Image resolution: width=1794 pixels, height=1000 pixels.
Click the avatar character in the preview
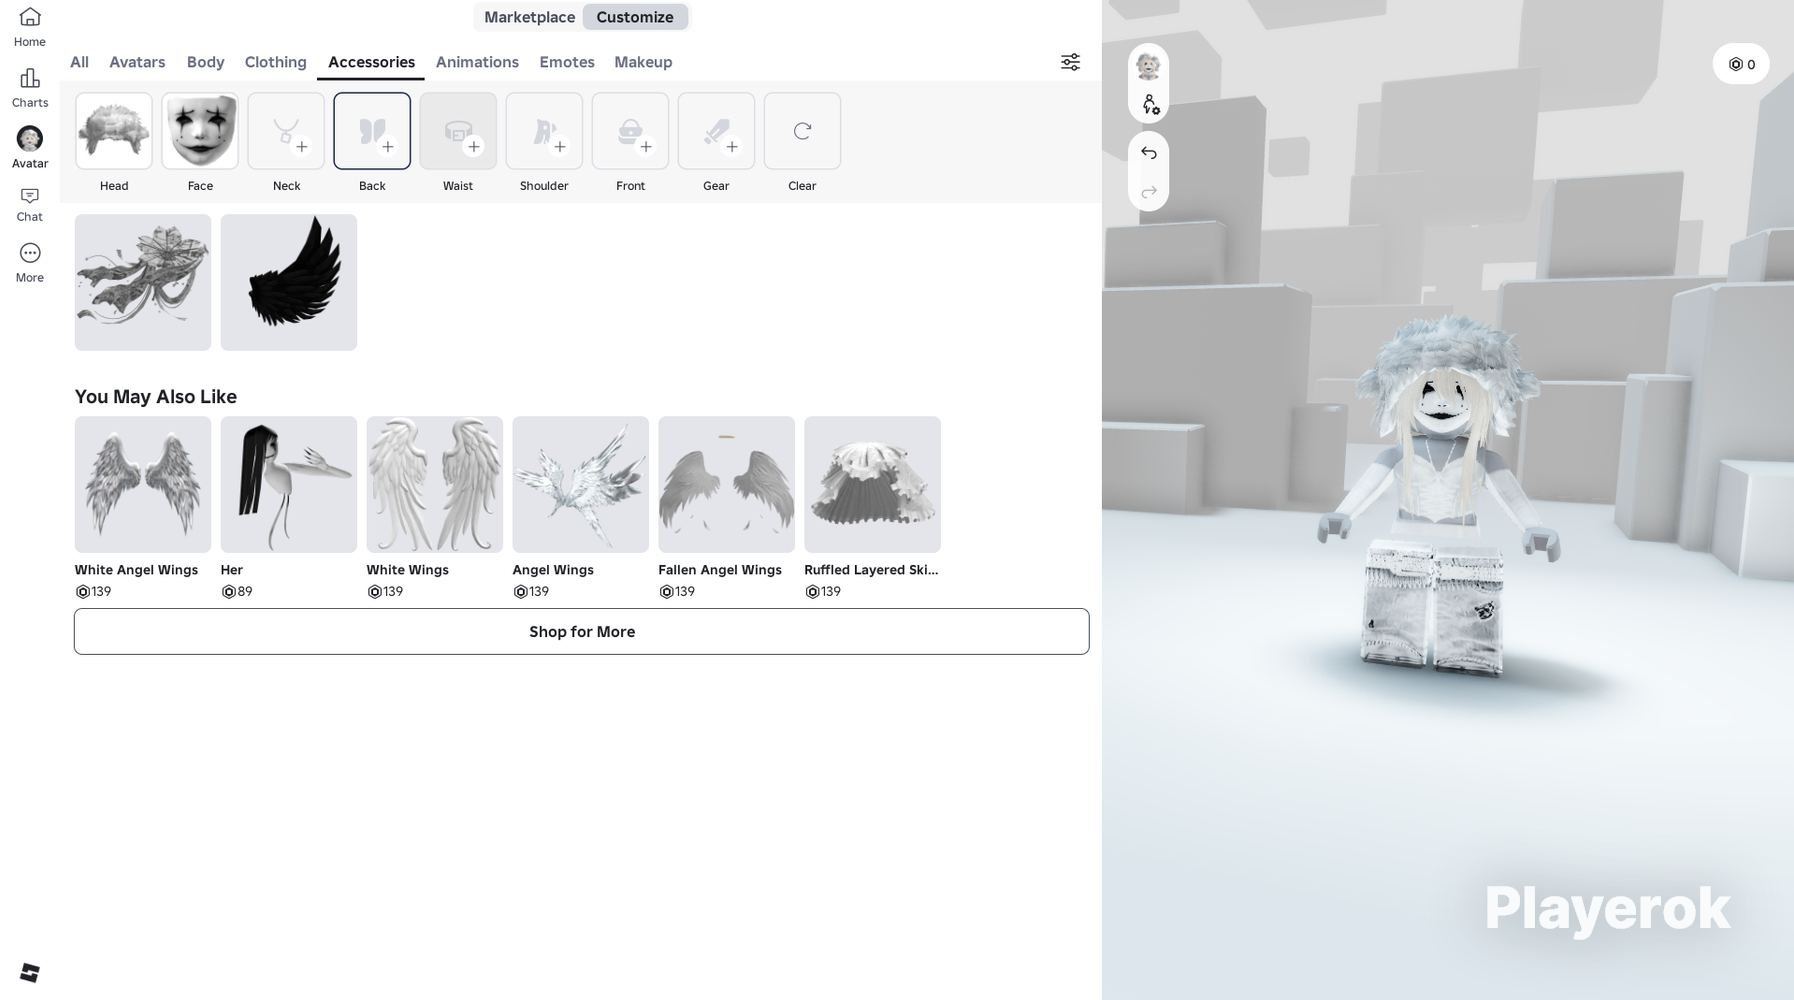pos(1438,495)
